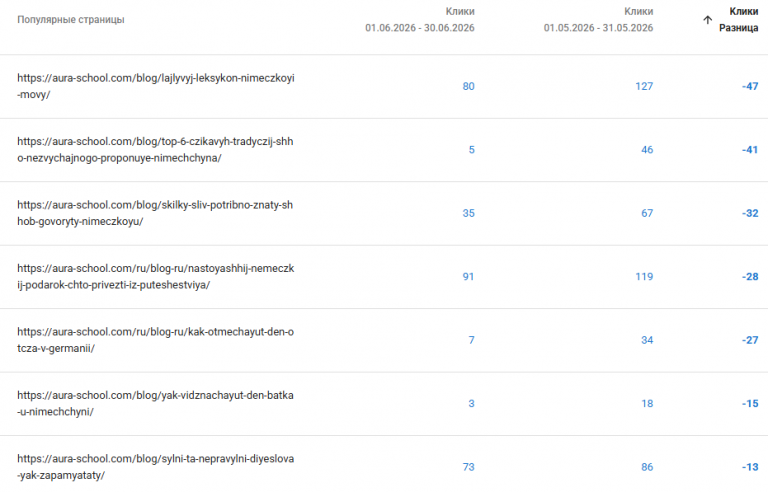Click the May clicks value 127

[644, 86]
